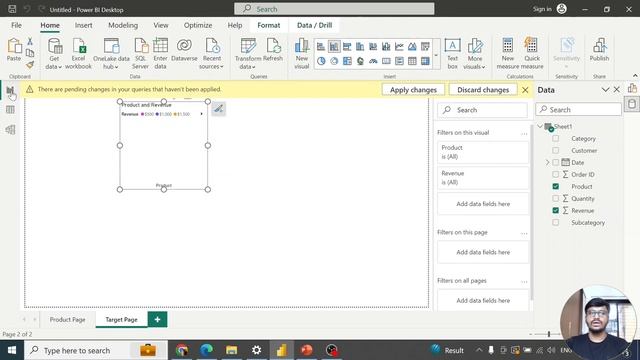
Task: Switch to Model view in left sidebar
Action: [x=10, y=129]
